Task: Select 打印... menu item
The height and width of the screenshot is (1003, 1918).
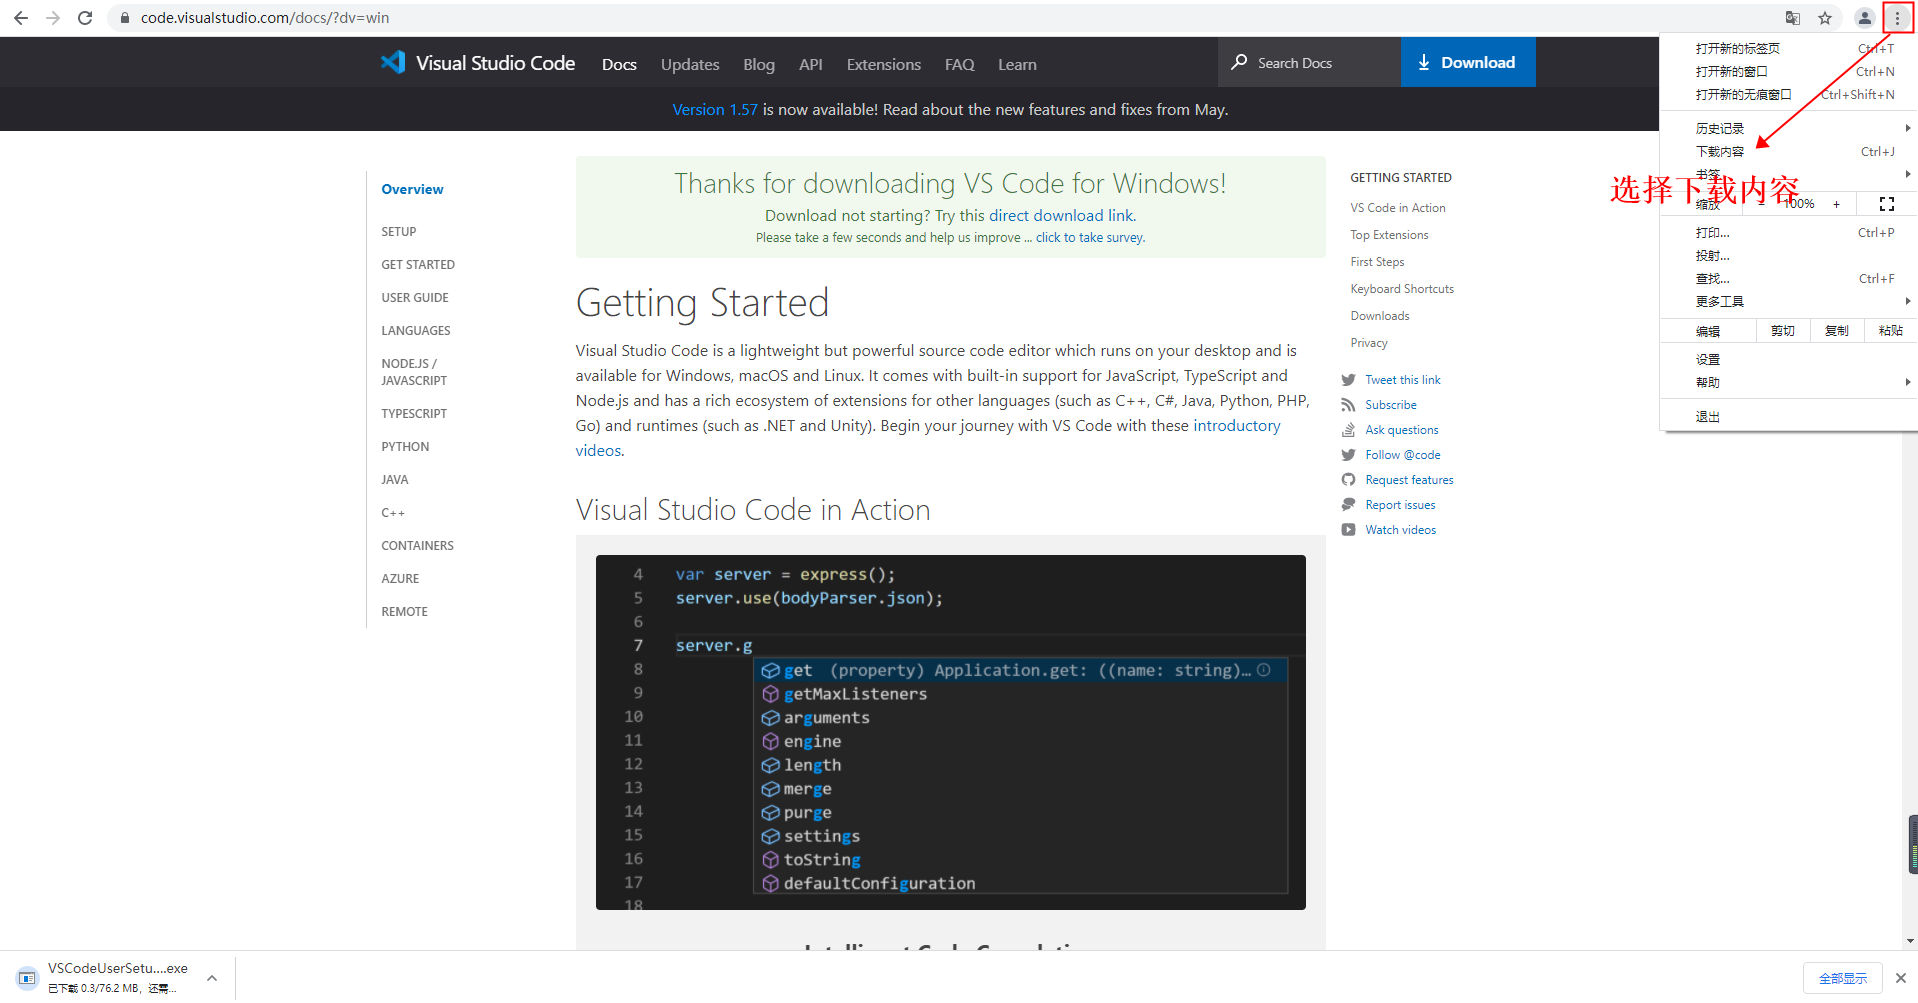Action: 1788,232
